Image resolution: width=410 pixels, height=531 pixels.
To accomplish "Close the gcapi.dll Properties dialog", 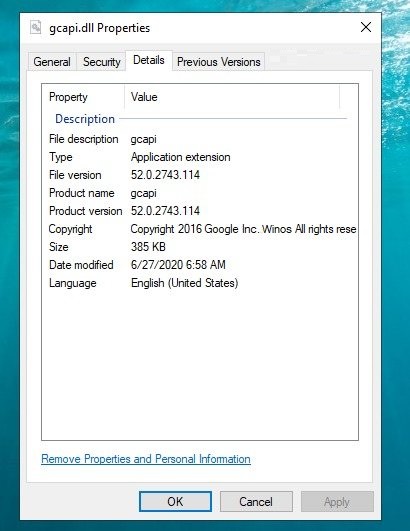I will point(366,27).
